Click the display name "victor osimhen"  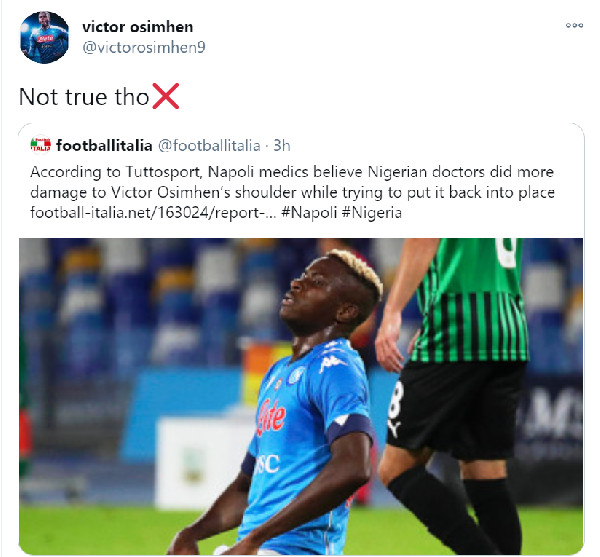click(x=138, y=27)
